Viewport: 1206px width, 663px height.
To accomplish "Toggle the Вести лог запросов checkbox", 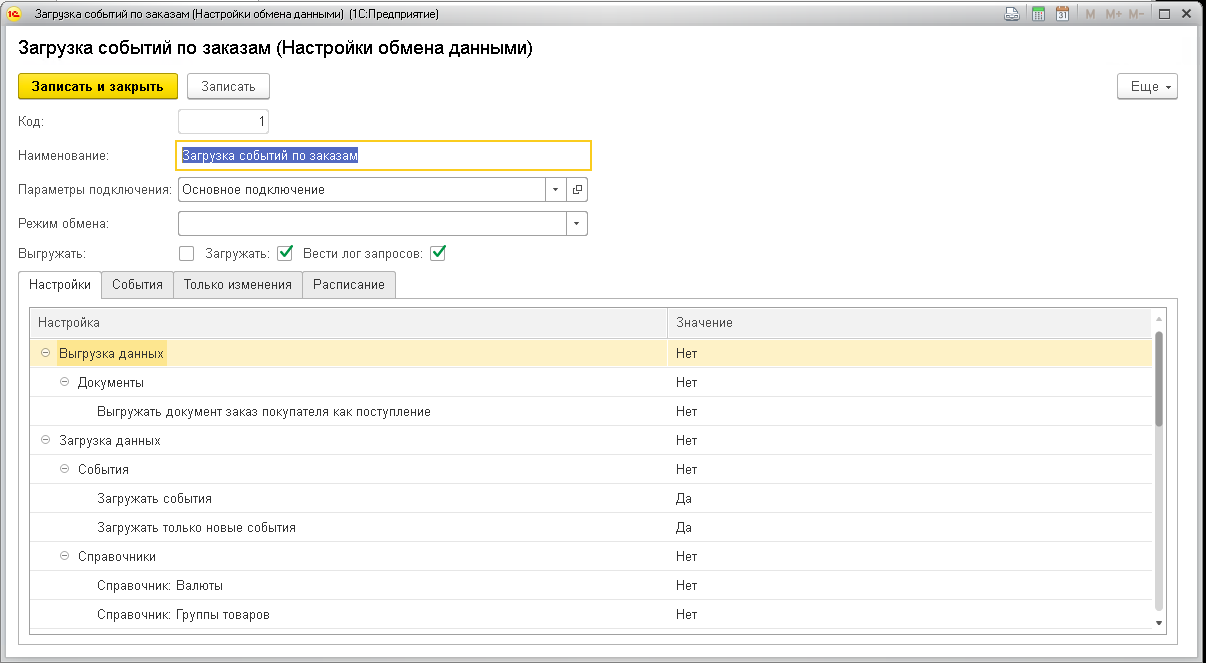I will click(437, 253).
